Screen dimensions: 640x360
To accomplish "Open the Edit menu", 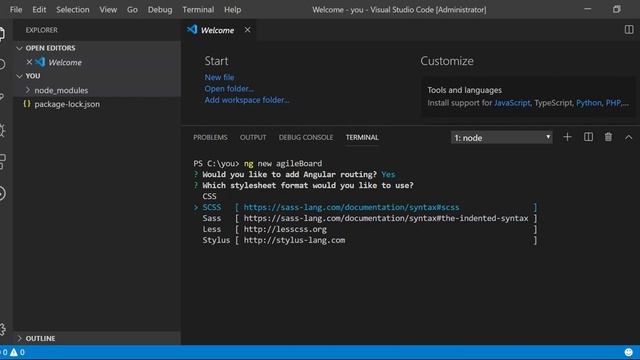I will [39, 9].
